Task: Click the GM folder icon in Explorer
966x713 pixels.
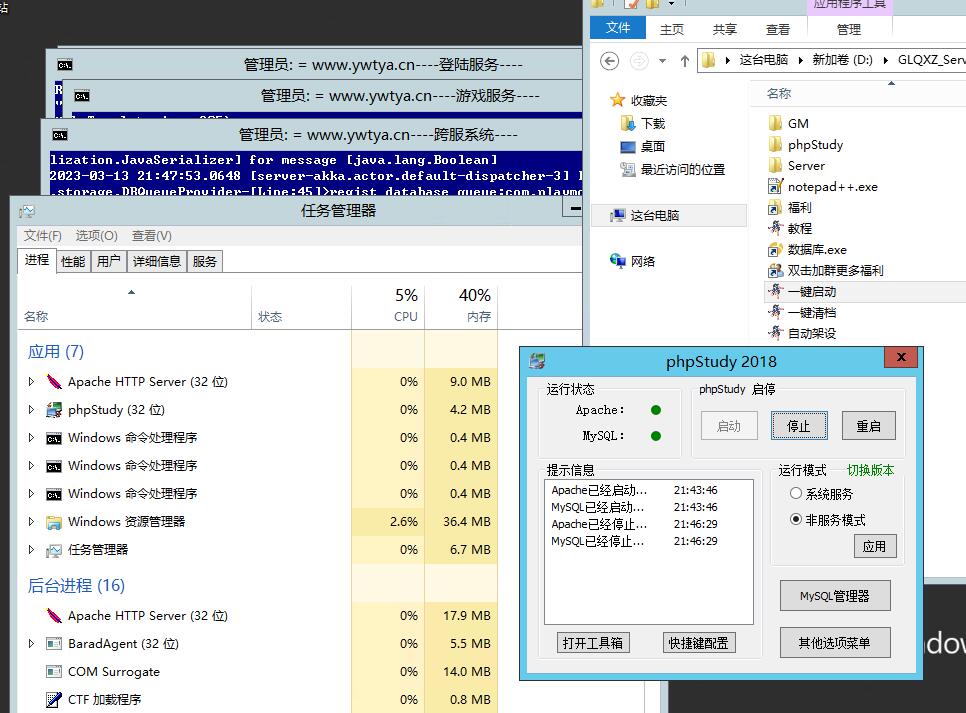Action: 775,123
